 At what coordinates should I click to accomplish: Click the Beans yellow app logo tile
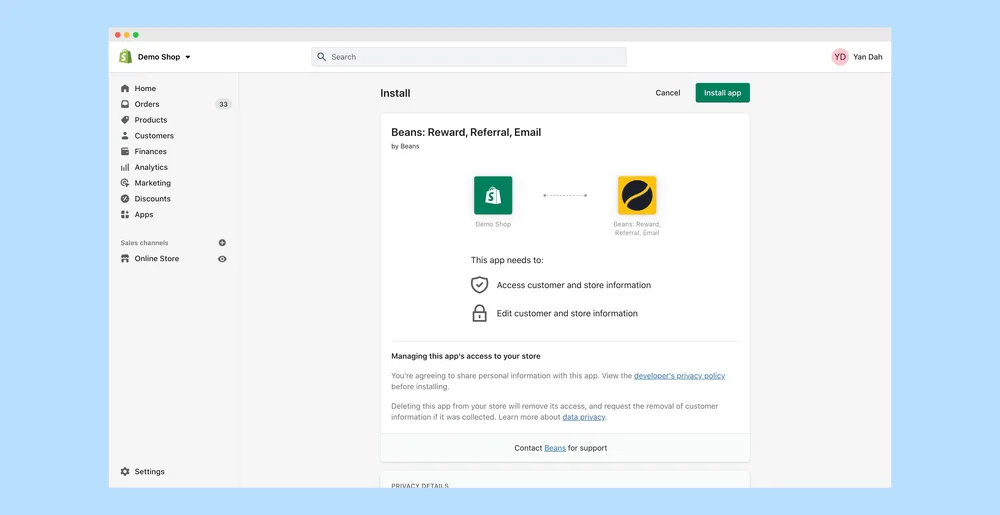click(x=637, y=195)
